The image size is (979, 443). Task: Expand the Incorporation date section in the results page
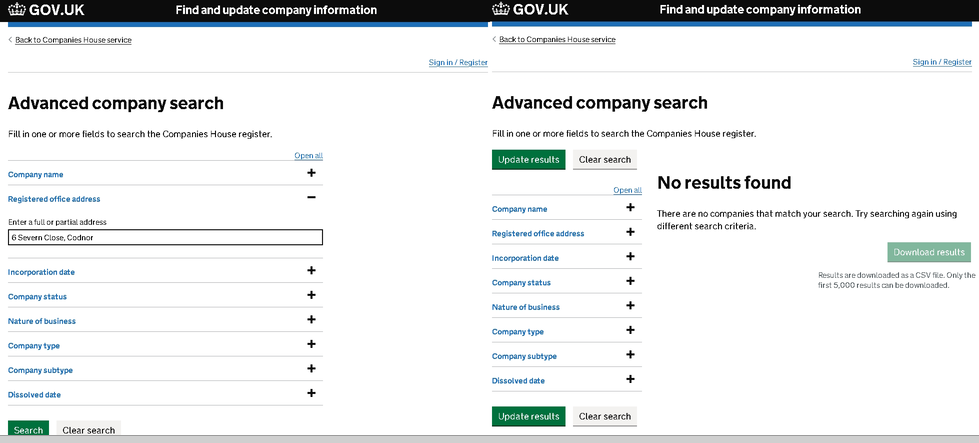(x=524, y=258)
